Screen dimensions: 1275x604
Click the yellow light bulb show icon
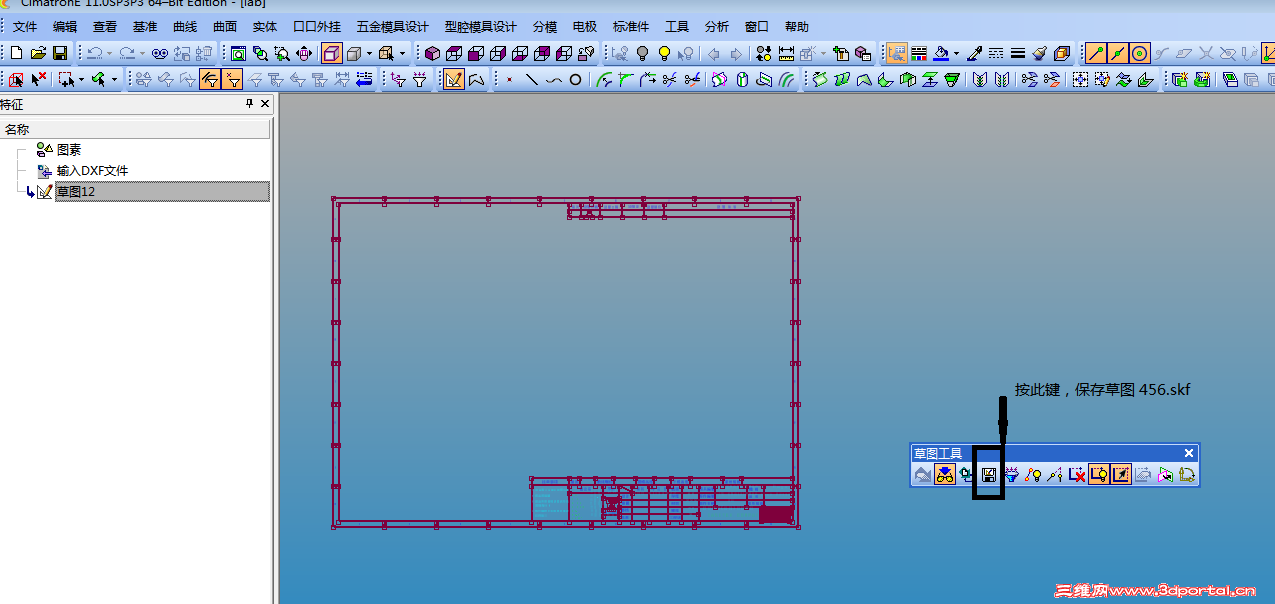pyautogui.click(x=663, y=53)
